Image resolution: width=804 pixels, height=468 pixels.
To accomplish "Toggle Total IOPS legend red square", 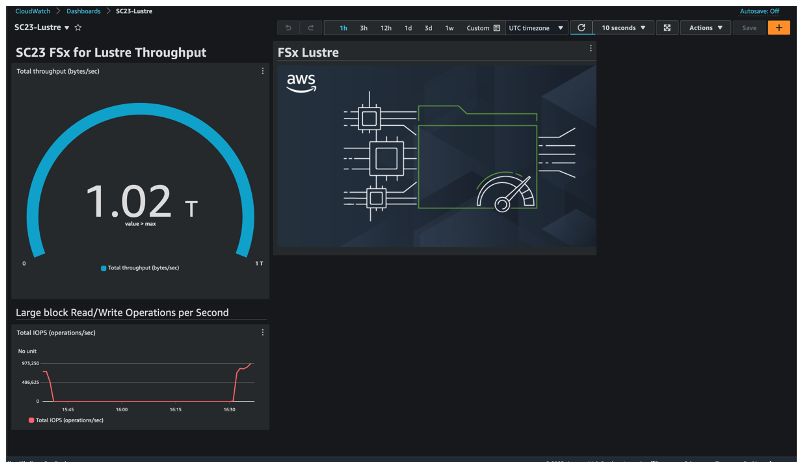I will click(x=31, y=420).
